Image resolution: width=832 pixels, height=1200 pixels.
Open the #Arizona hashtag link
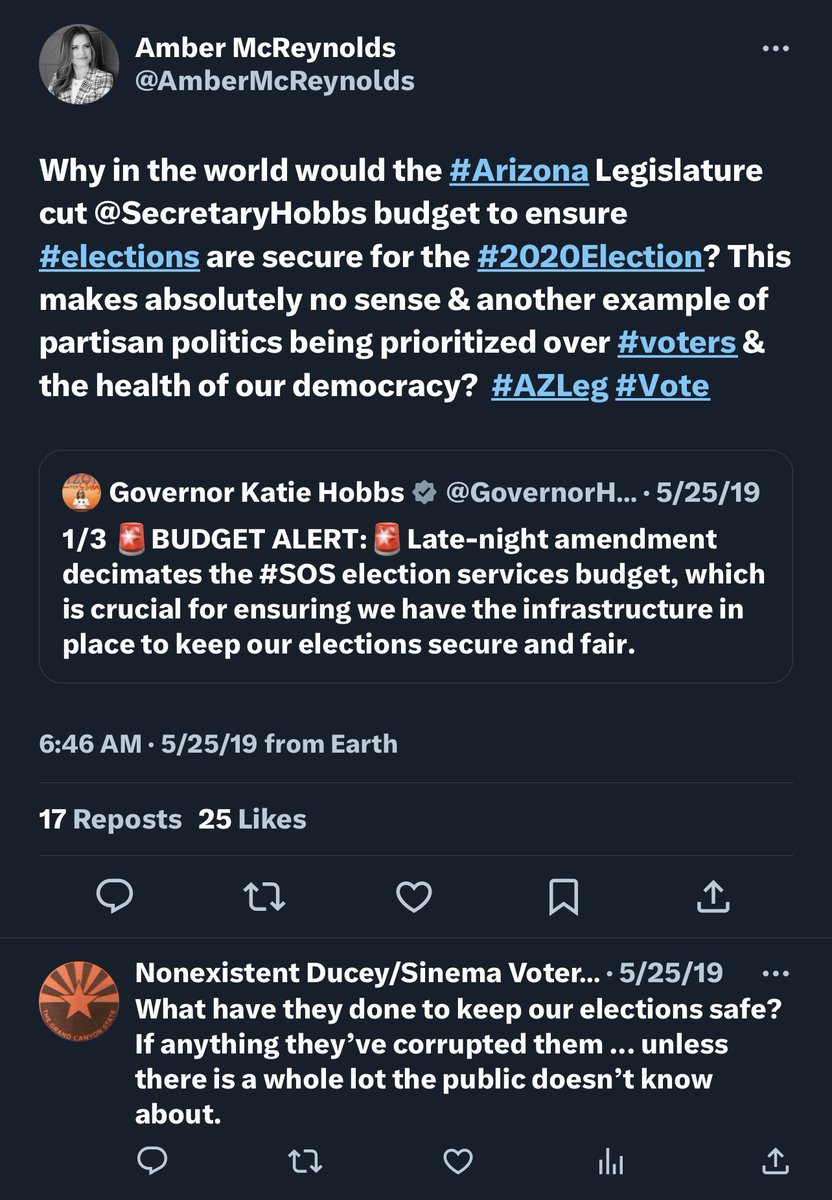519,170
